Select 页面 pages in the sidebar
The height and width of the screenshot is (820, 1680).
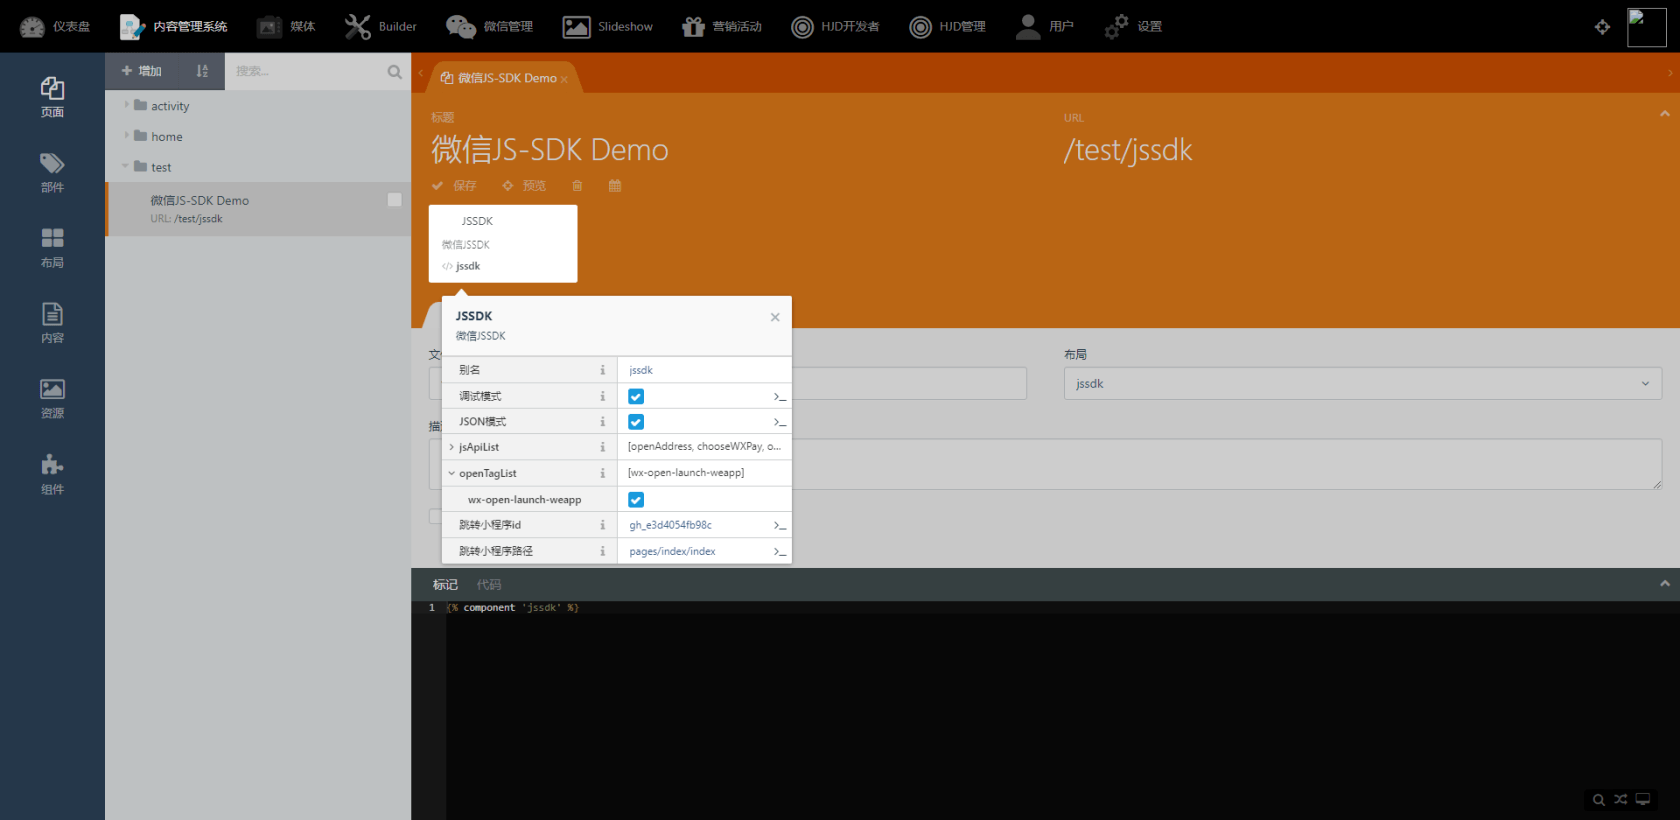52,97
